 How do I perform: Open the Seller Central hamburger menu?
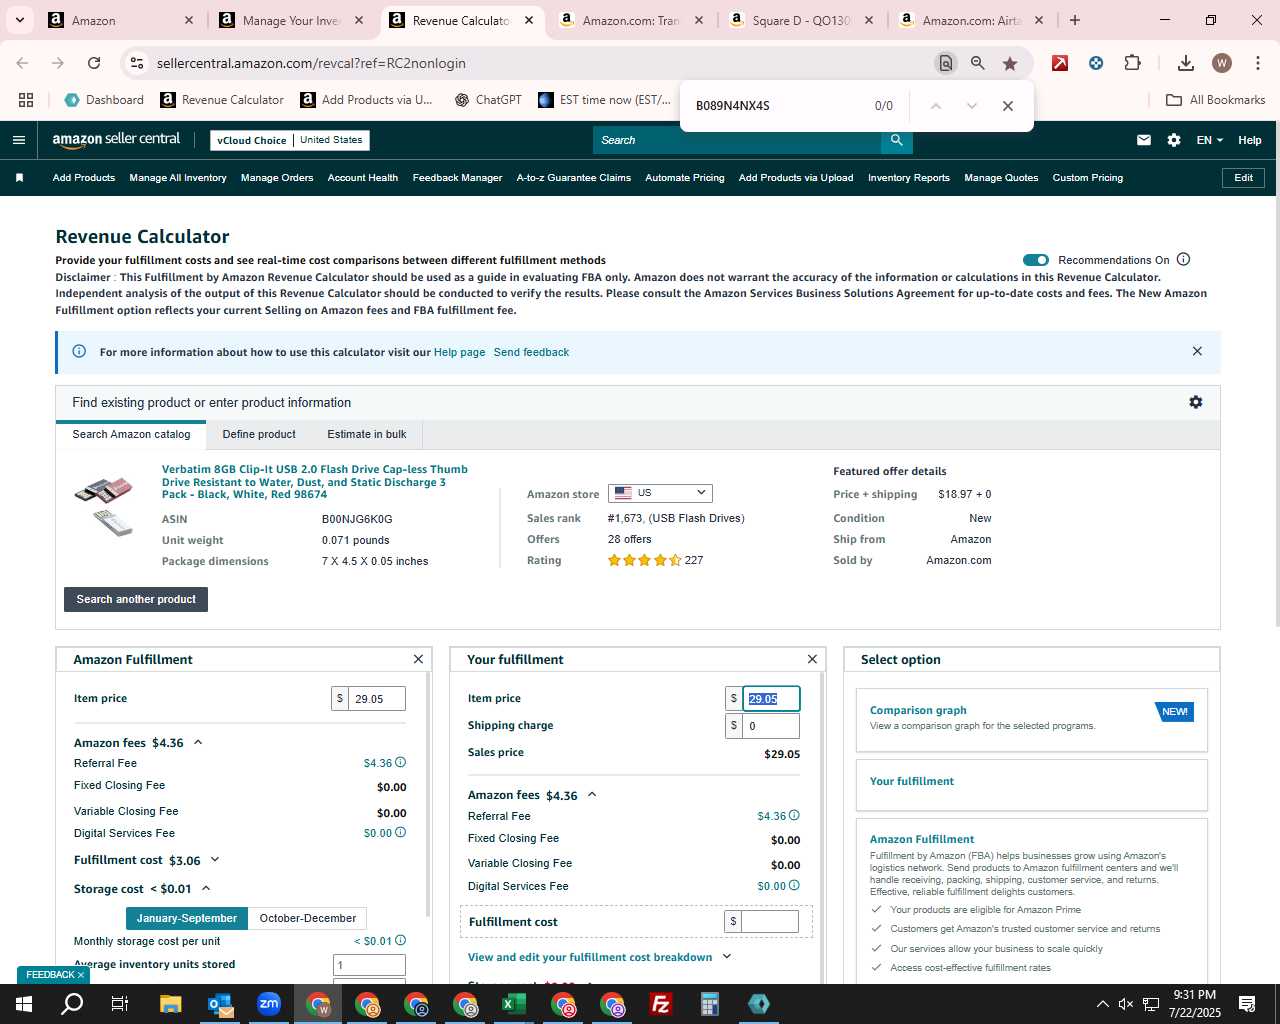[x=18, y=140]
